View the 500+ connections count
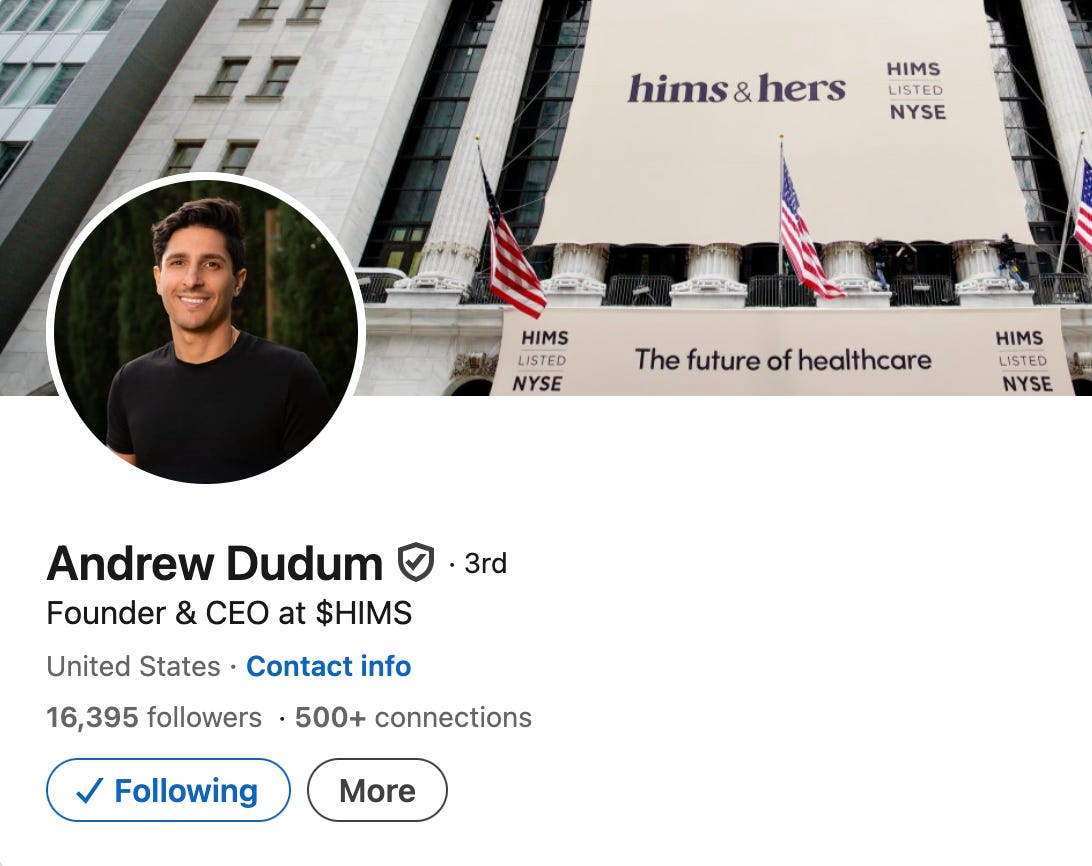 click(x=413, y=717)
